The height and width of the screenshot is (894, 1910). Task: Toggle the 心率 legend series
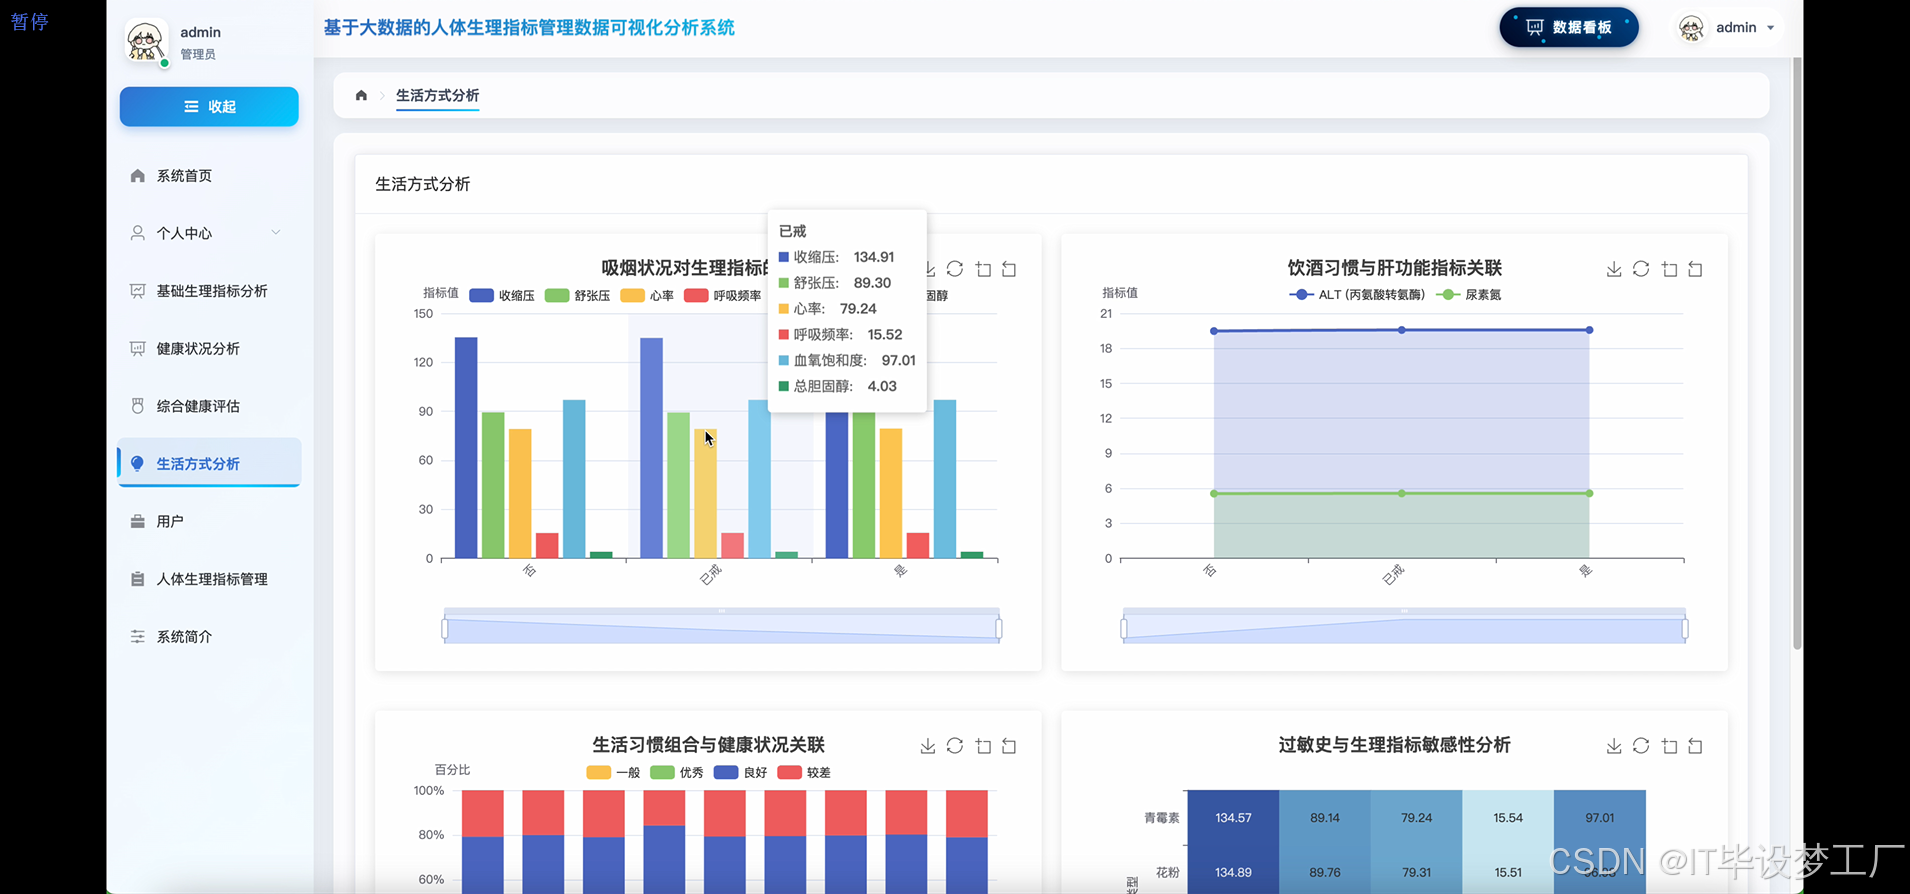(x=647, y=296)
